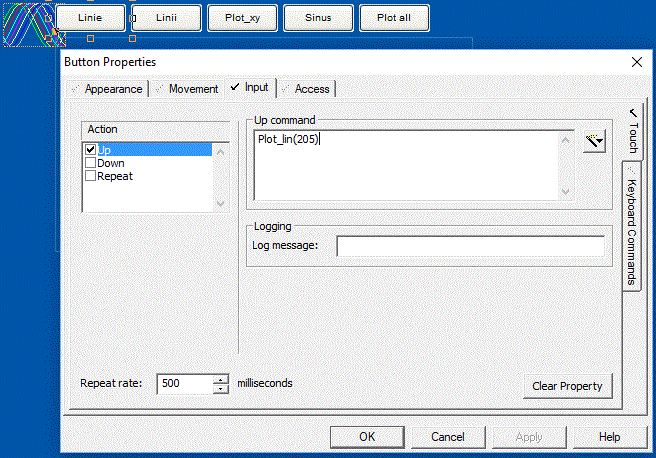
Task: Select the Sinus button on the canvas
Action: click(x=320, y=18)
